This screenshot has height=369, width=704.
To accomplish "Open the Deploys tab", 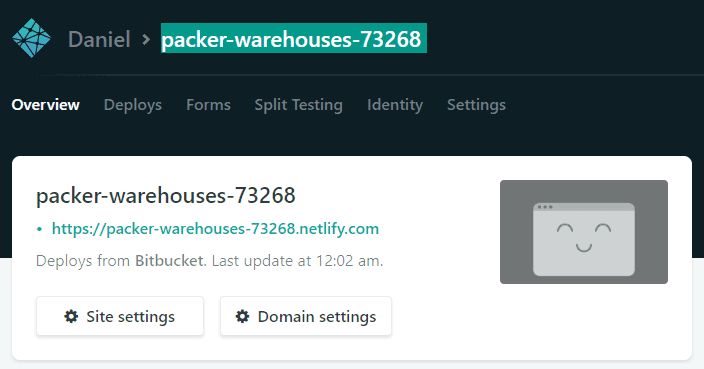I will (x=133, y=105).
